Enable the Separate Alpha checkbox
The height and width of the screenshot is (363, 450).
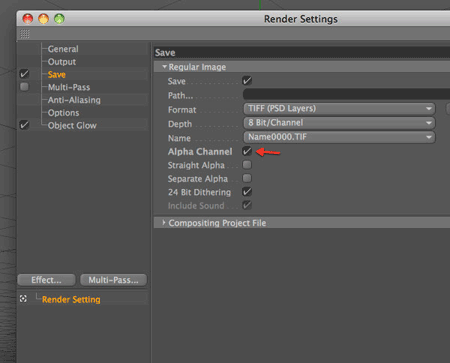click(x=247, y=178)
